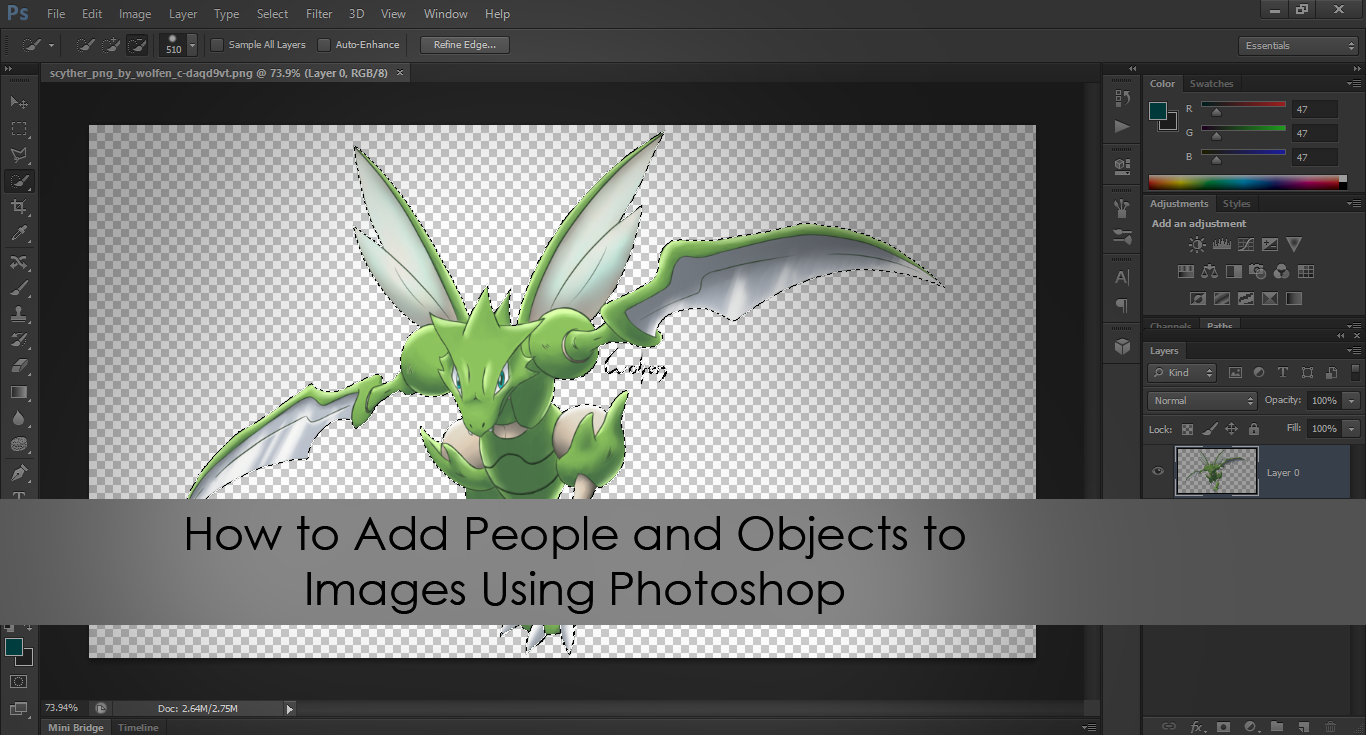
Task: Expand the status bar info arrow
Action: click(290, 709)
